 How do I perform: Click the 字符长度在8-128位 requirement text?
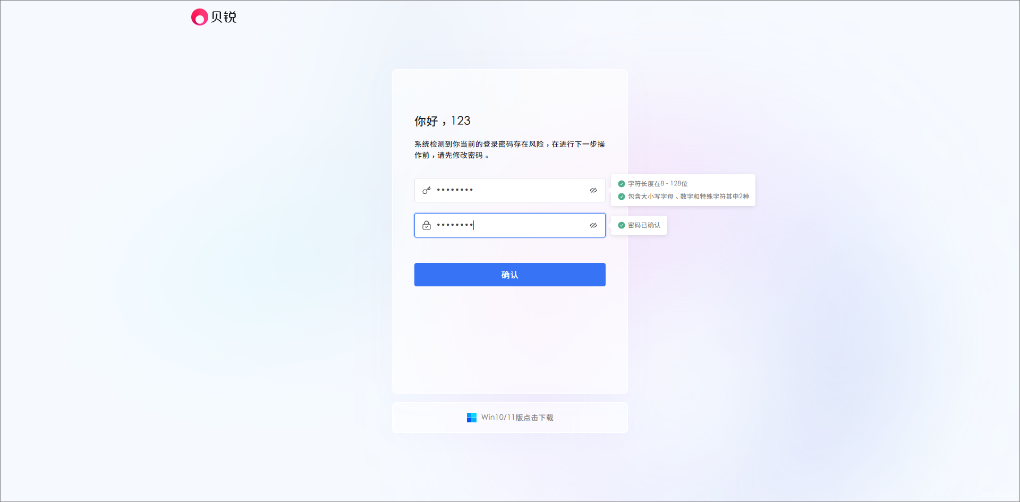pyautogui.click(x=658, y=184)
